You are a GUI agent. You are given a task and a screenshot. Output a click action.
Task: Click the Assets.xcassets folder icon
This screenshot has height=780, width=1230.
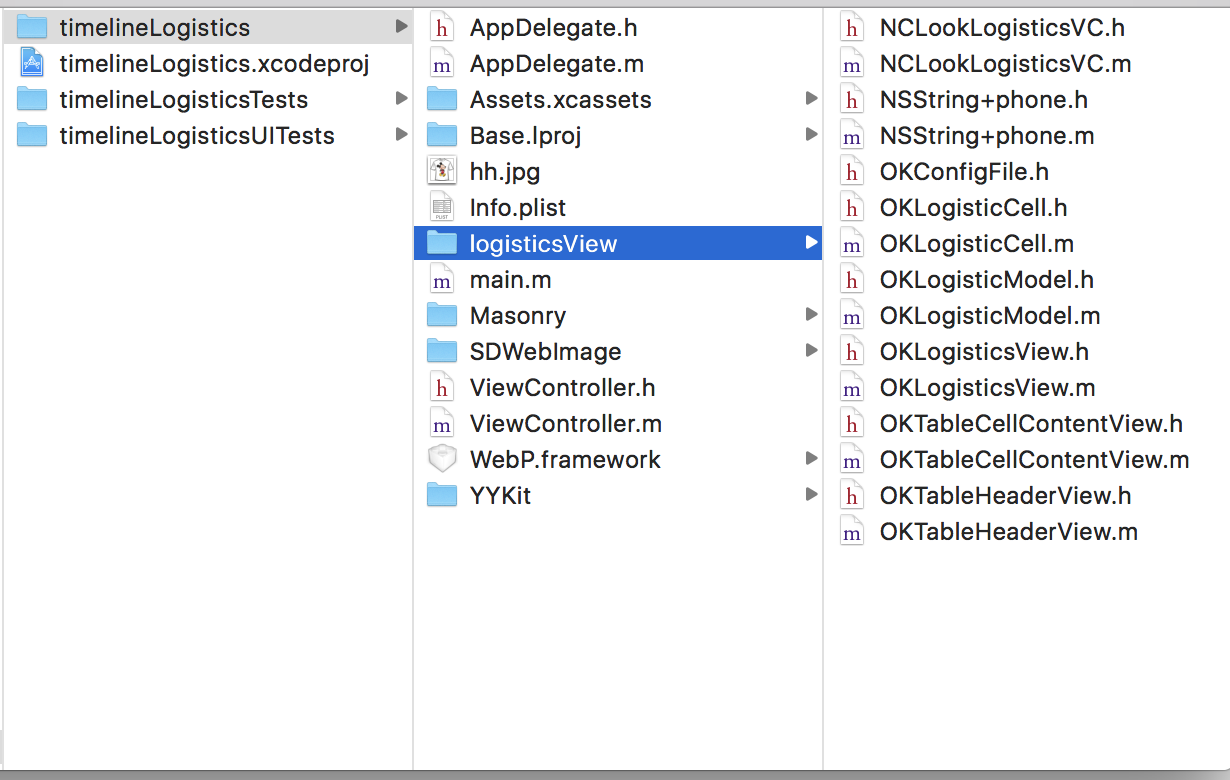(442, 99)
